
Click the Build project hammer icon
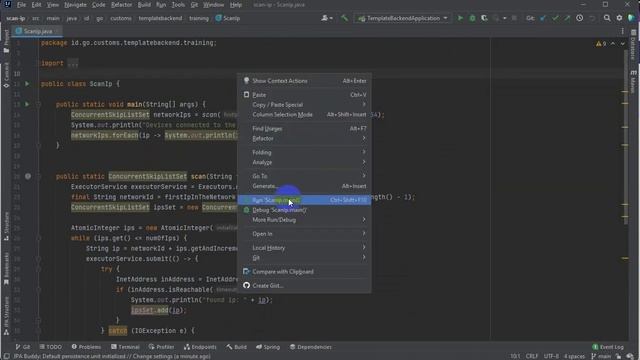coord(344,18)
